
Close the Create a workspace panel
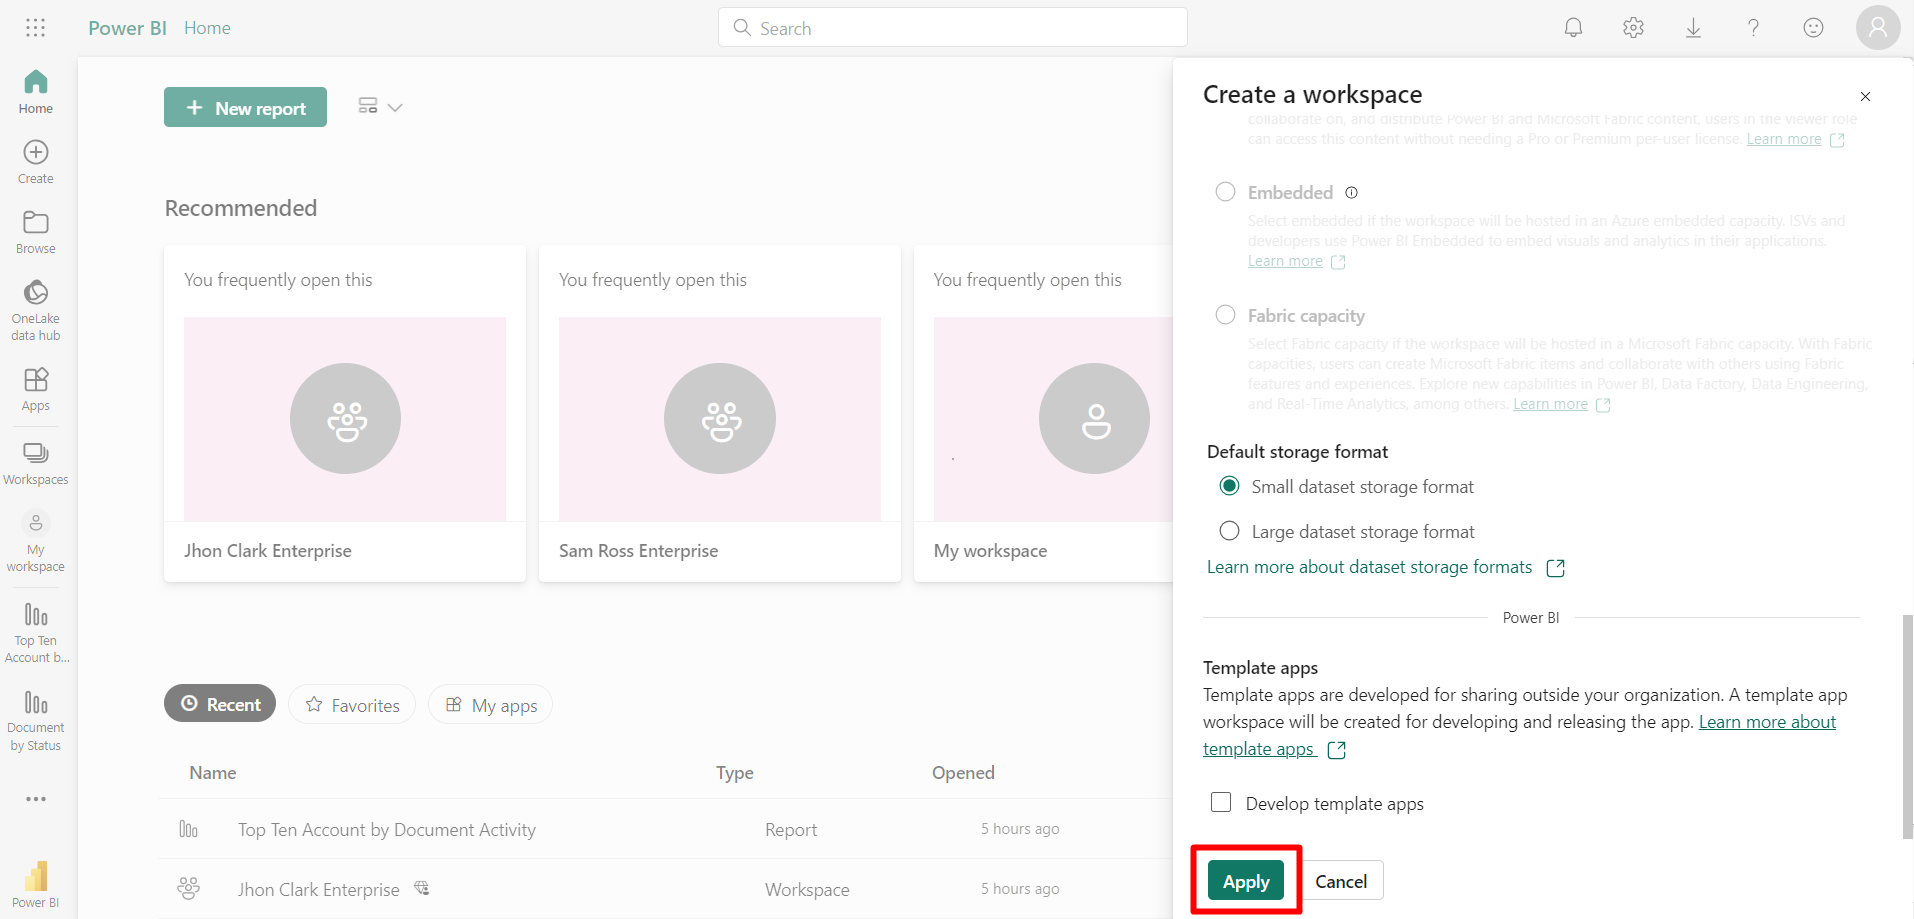pyautogui.click(x=1865, y=96)
